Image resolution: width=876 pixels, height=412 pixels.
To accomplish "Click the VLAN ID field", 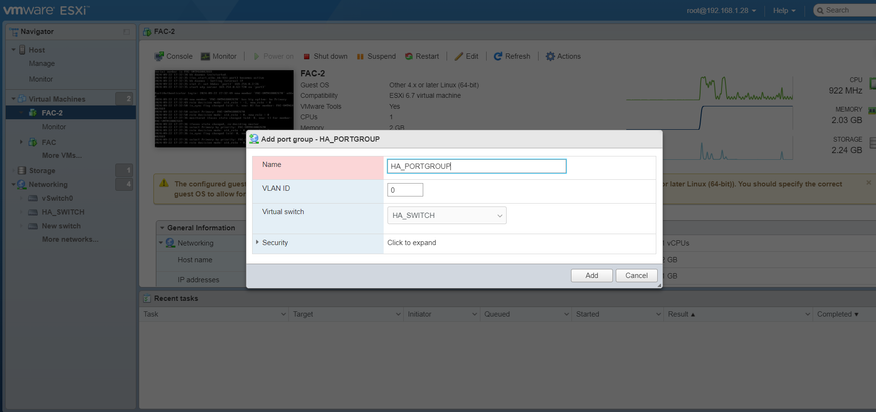I will point(405,190).
